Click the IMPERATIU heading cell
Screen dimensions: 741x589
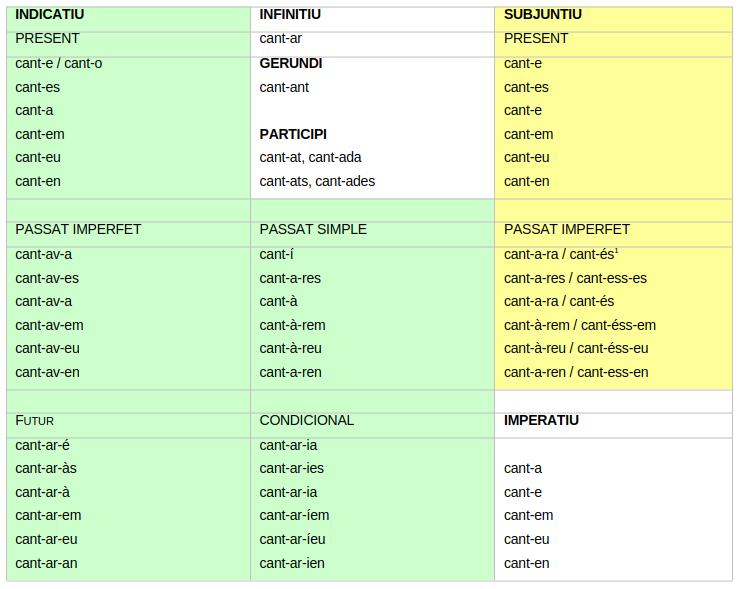[x=541, y=420]
